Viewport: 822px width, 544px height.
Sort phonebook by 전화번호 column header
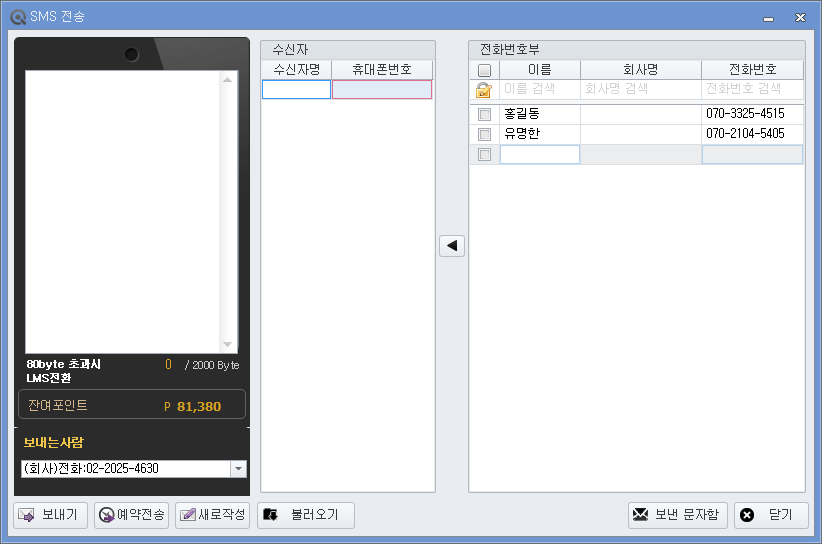tap(752, 70)
